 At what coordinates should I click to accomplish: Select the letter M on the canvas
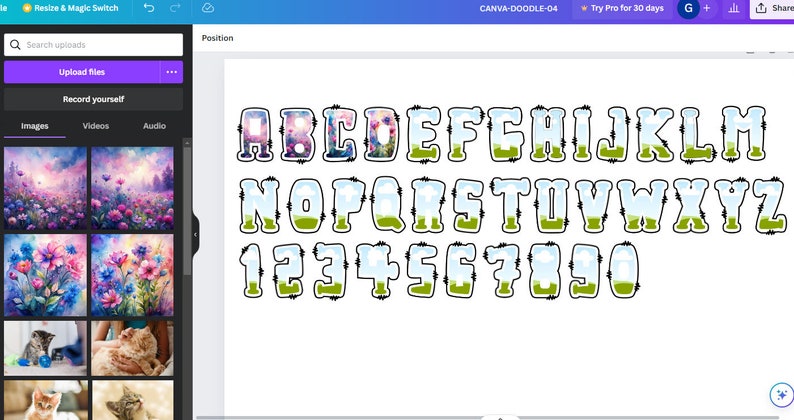743,133
